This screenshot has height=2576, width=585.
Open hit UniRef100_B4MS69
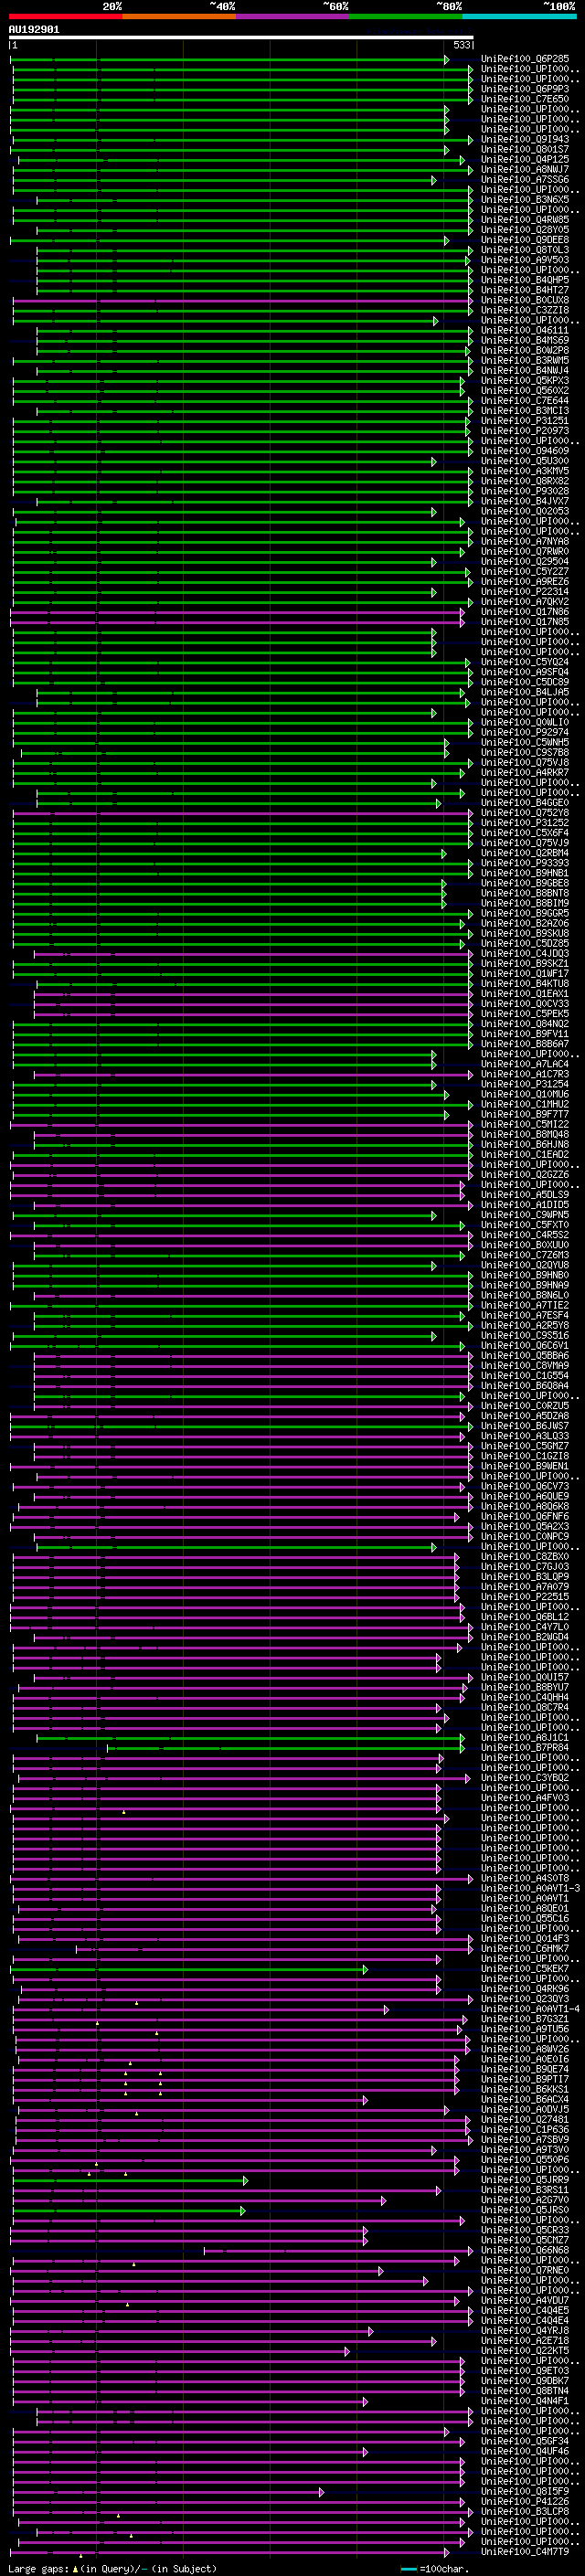click(x=525, y=340)
